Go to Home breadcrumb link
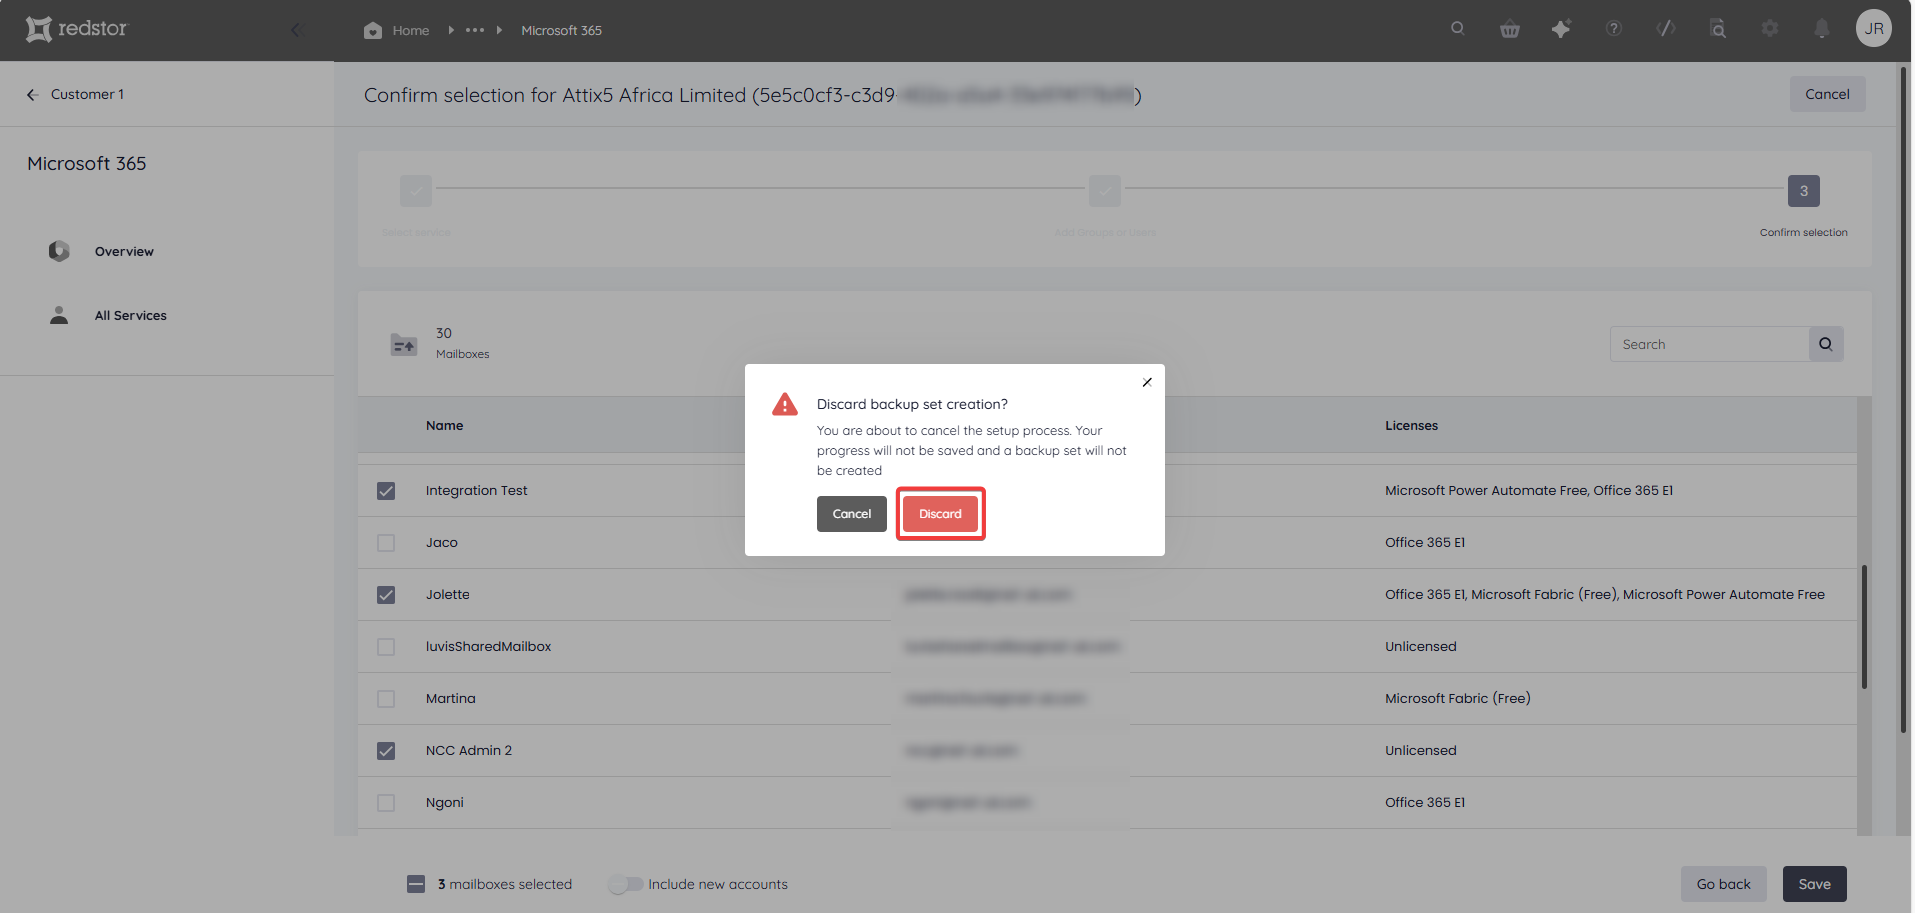 [x=411, y=31]
